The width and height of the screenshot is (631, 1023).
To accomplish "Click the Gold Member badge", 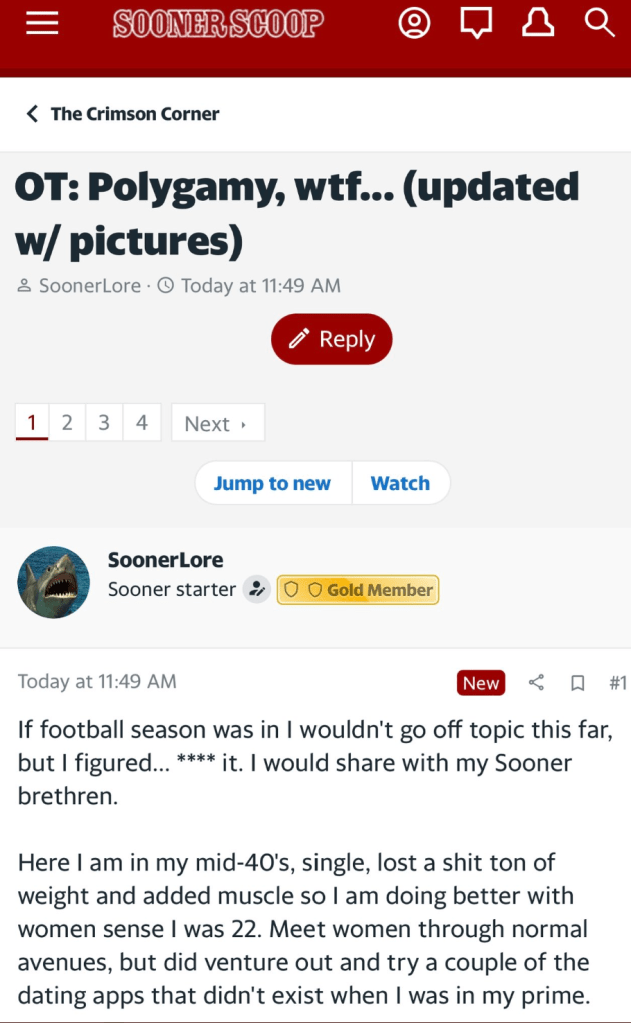I will point(358,590).
